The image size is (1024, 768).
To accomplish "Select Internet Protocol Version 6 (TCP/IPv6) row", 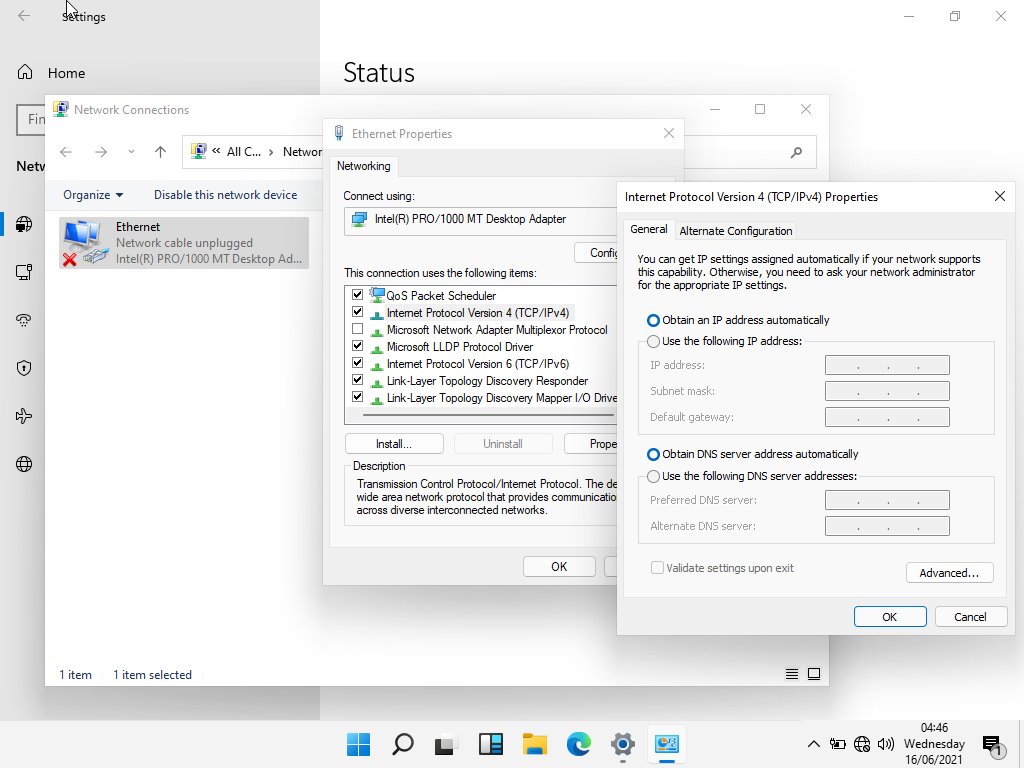I will (x=477, y=364).
